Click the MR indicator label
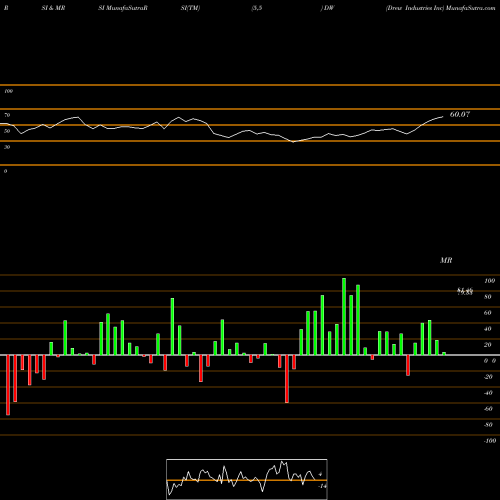 point(446,260)
